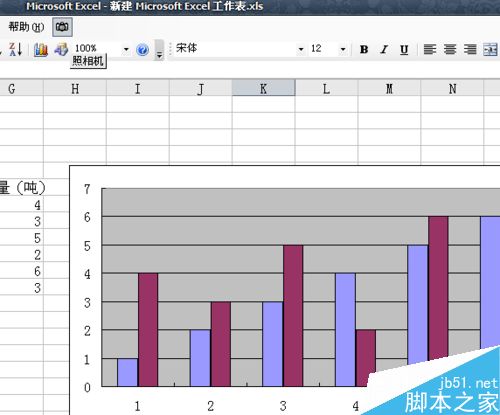Viewport: 500px width, 415px height.
Task: Click the cell with value 6
Action: point(21,271)
